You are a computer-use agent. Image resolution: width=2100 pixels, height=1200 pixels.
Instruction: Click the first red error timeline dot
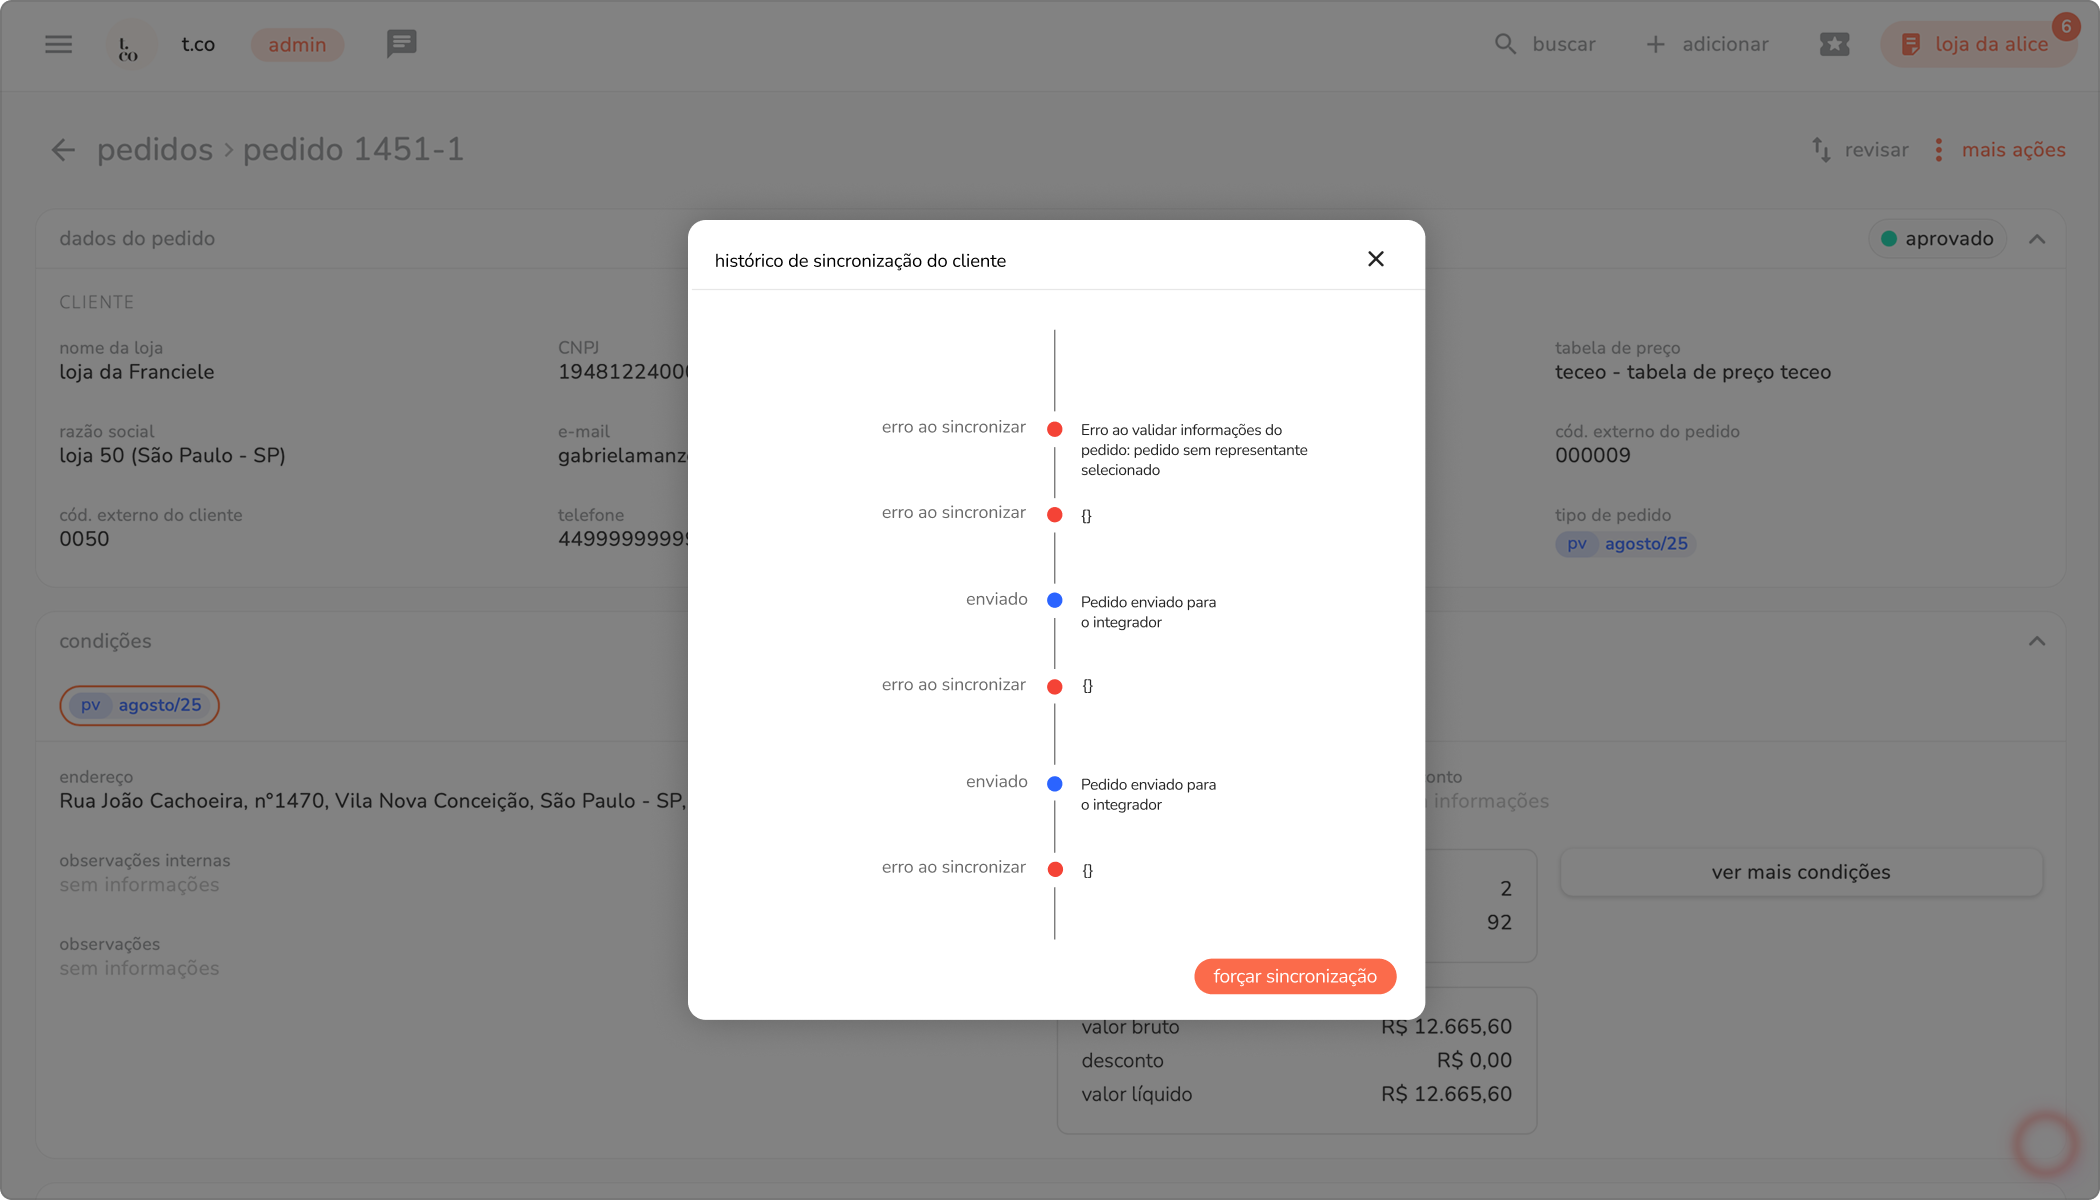tap(1054, 430)
